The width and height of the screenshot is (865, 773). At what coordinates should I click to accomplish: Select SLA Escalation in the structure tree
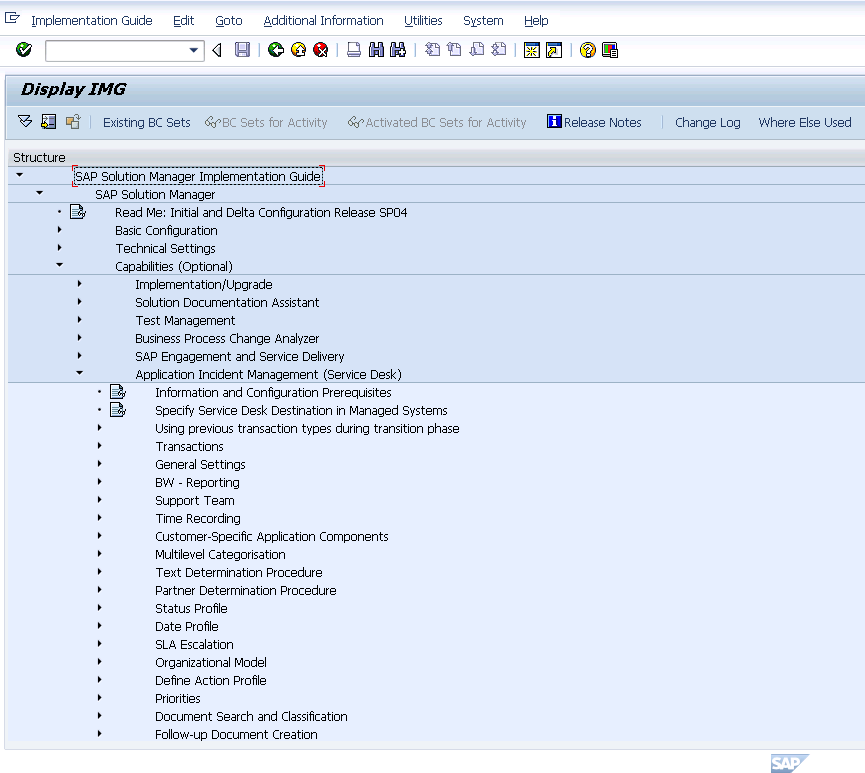coord(194,644)
